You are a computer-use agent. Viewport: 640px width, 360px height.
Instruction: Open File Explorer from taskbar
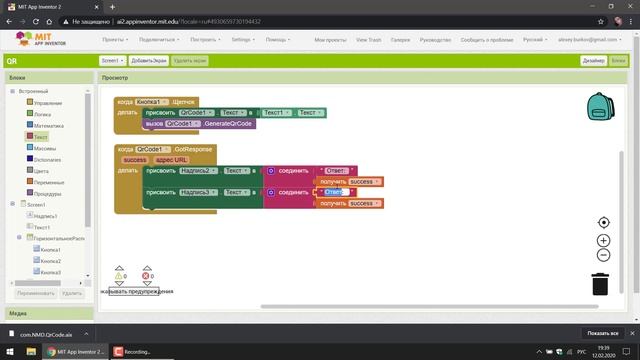pos(31,351)
